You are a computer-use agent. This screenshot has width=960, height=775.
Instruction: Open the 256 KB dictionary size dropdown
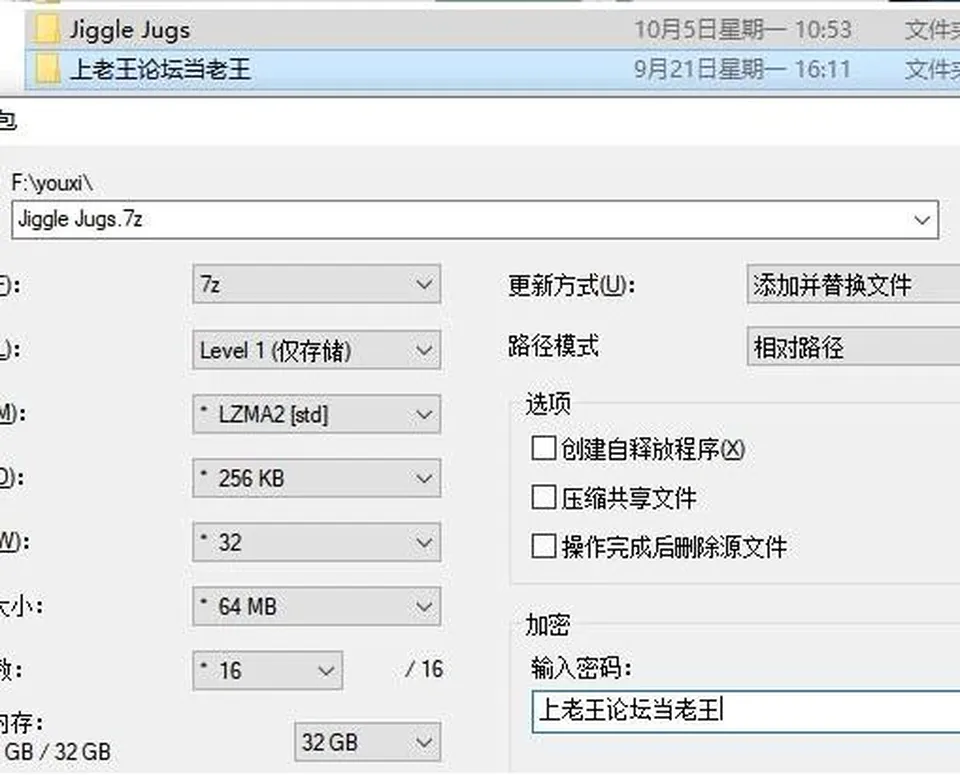tap(317, 478)
